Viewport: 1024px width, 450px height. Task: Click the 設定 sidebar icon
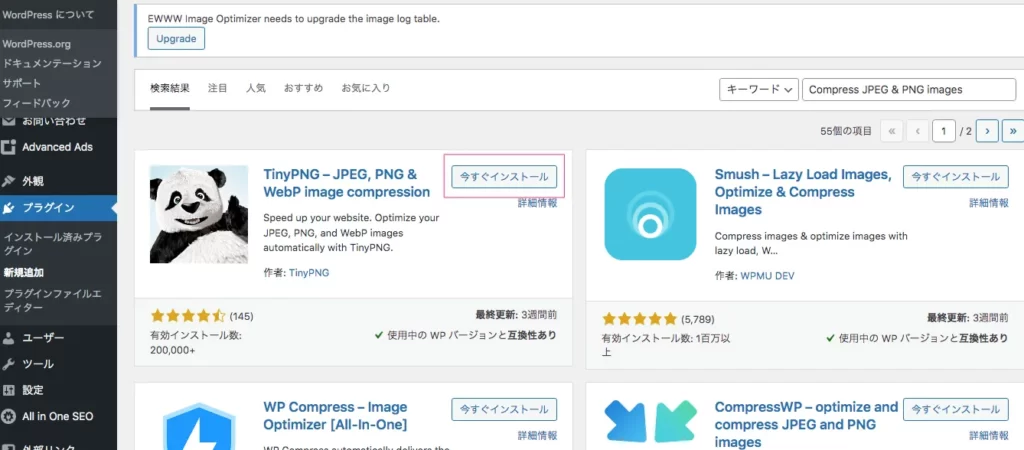pos(8,390)
